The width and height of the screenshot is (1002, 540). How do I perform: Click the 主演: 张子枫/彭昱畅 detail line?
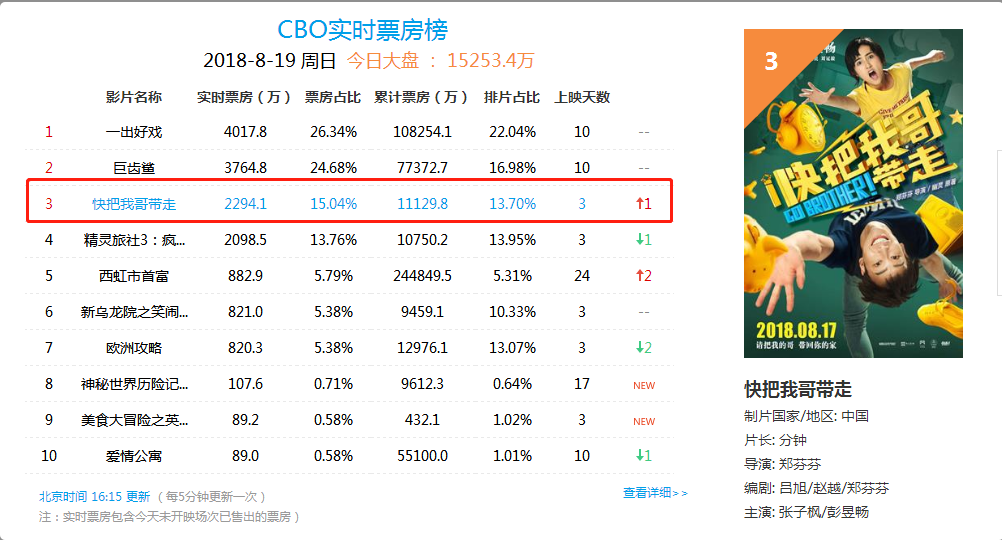pos(806,513)
